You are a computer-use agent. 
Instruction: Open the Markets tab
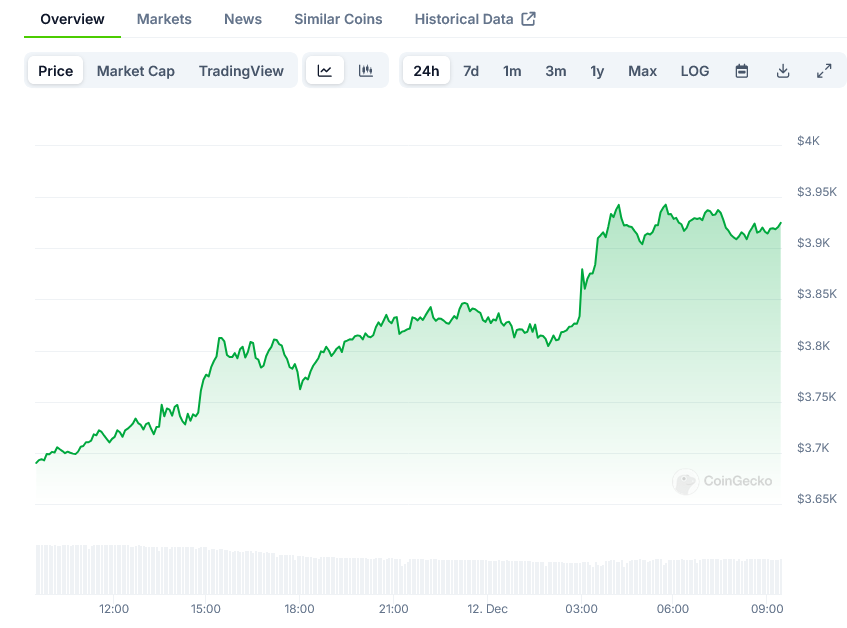coord(164,19)
